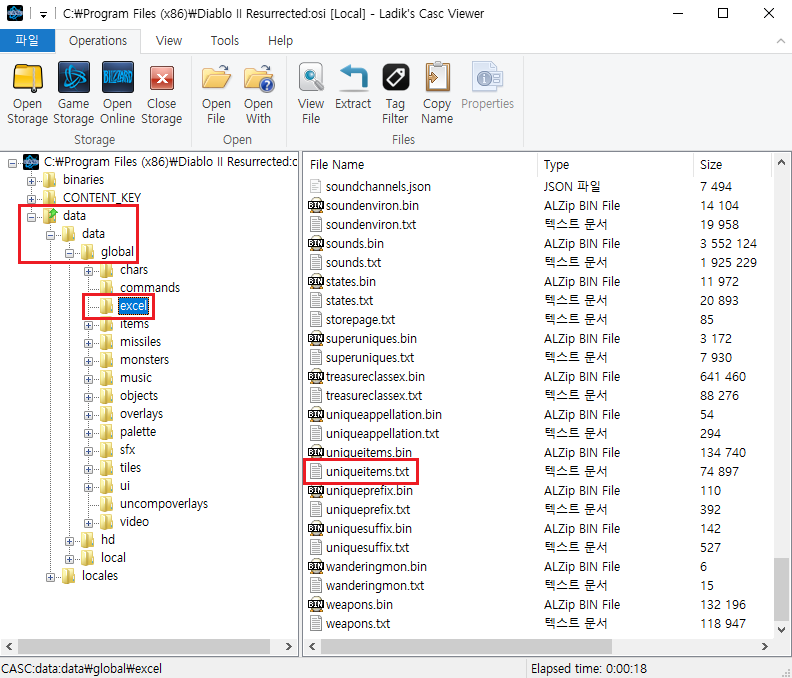Collapse the ribbon with the chevron

pyautogui.click(x=780, y=41)
